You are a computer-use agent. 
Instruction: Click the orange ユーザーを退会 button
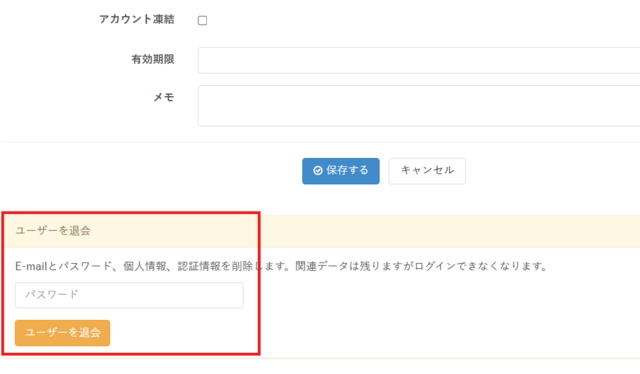click(x=62, y=333)
